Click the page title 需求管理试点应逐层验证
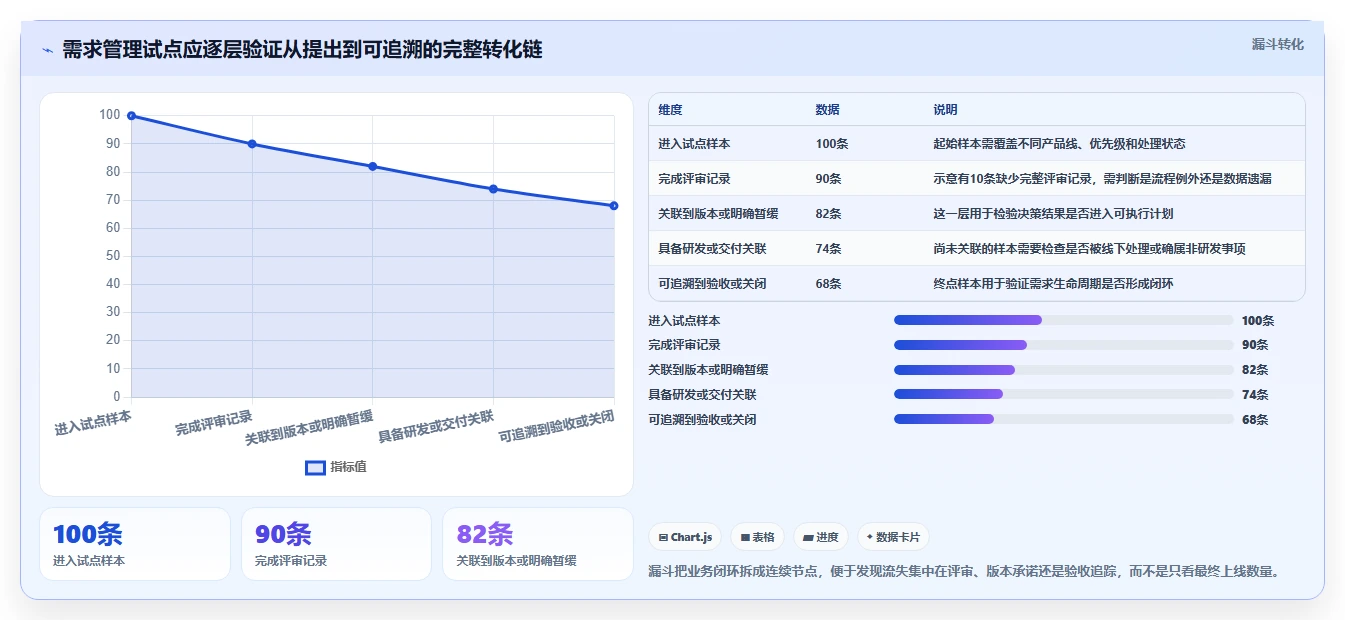Screen dimensions: 1345x620 coord(302,49)
